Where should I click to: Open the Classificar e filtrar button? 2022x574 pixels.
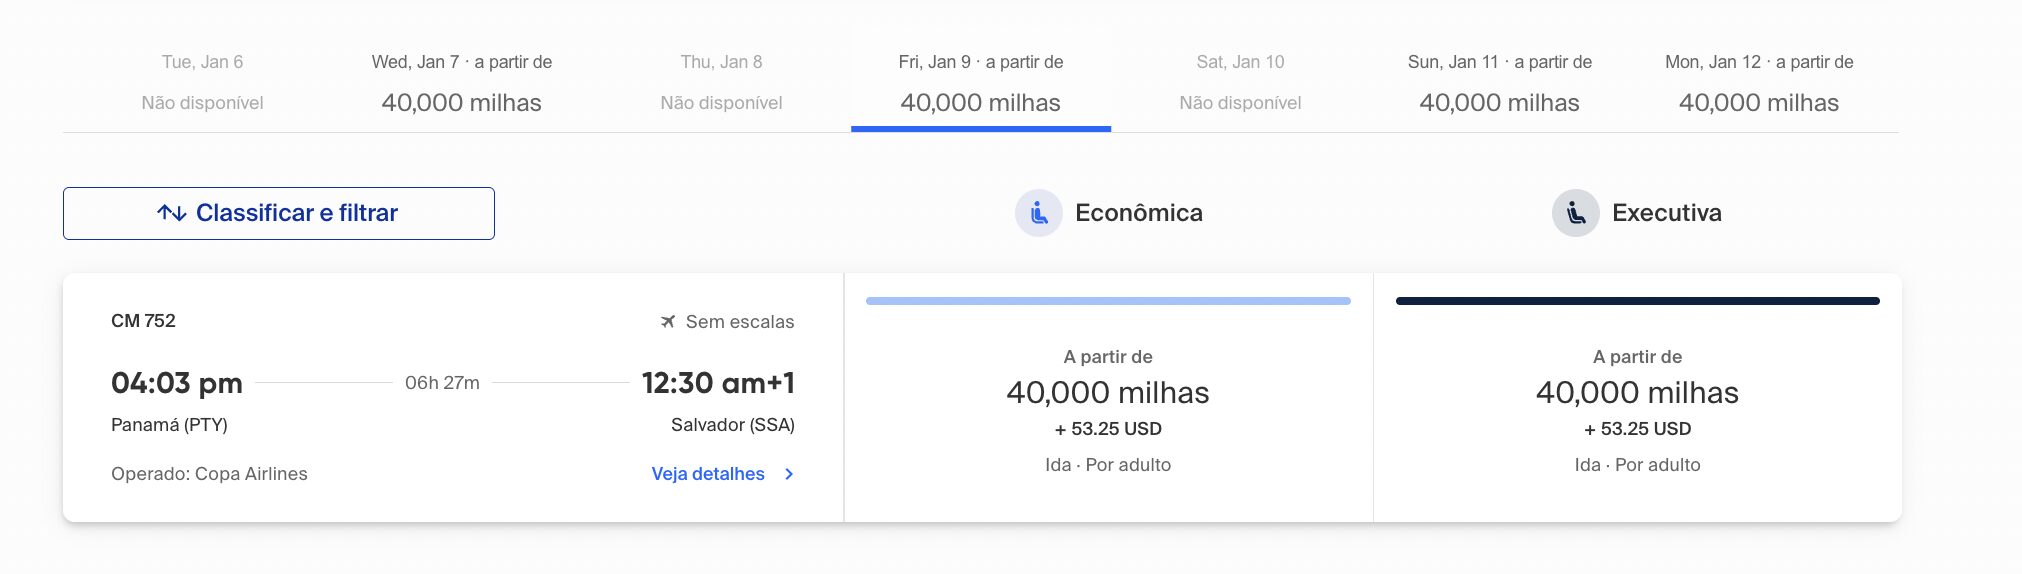tap(279, 213)
